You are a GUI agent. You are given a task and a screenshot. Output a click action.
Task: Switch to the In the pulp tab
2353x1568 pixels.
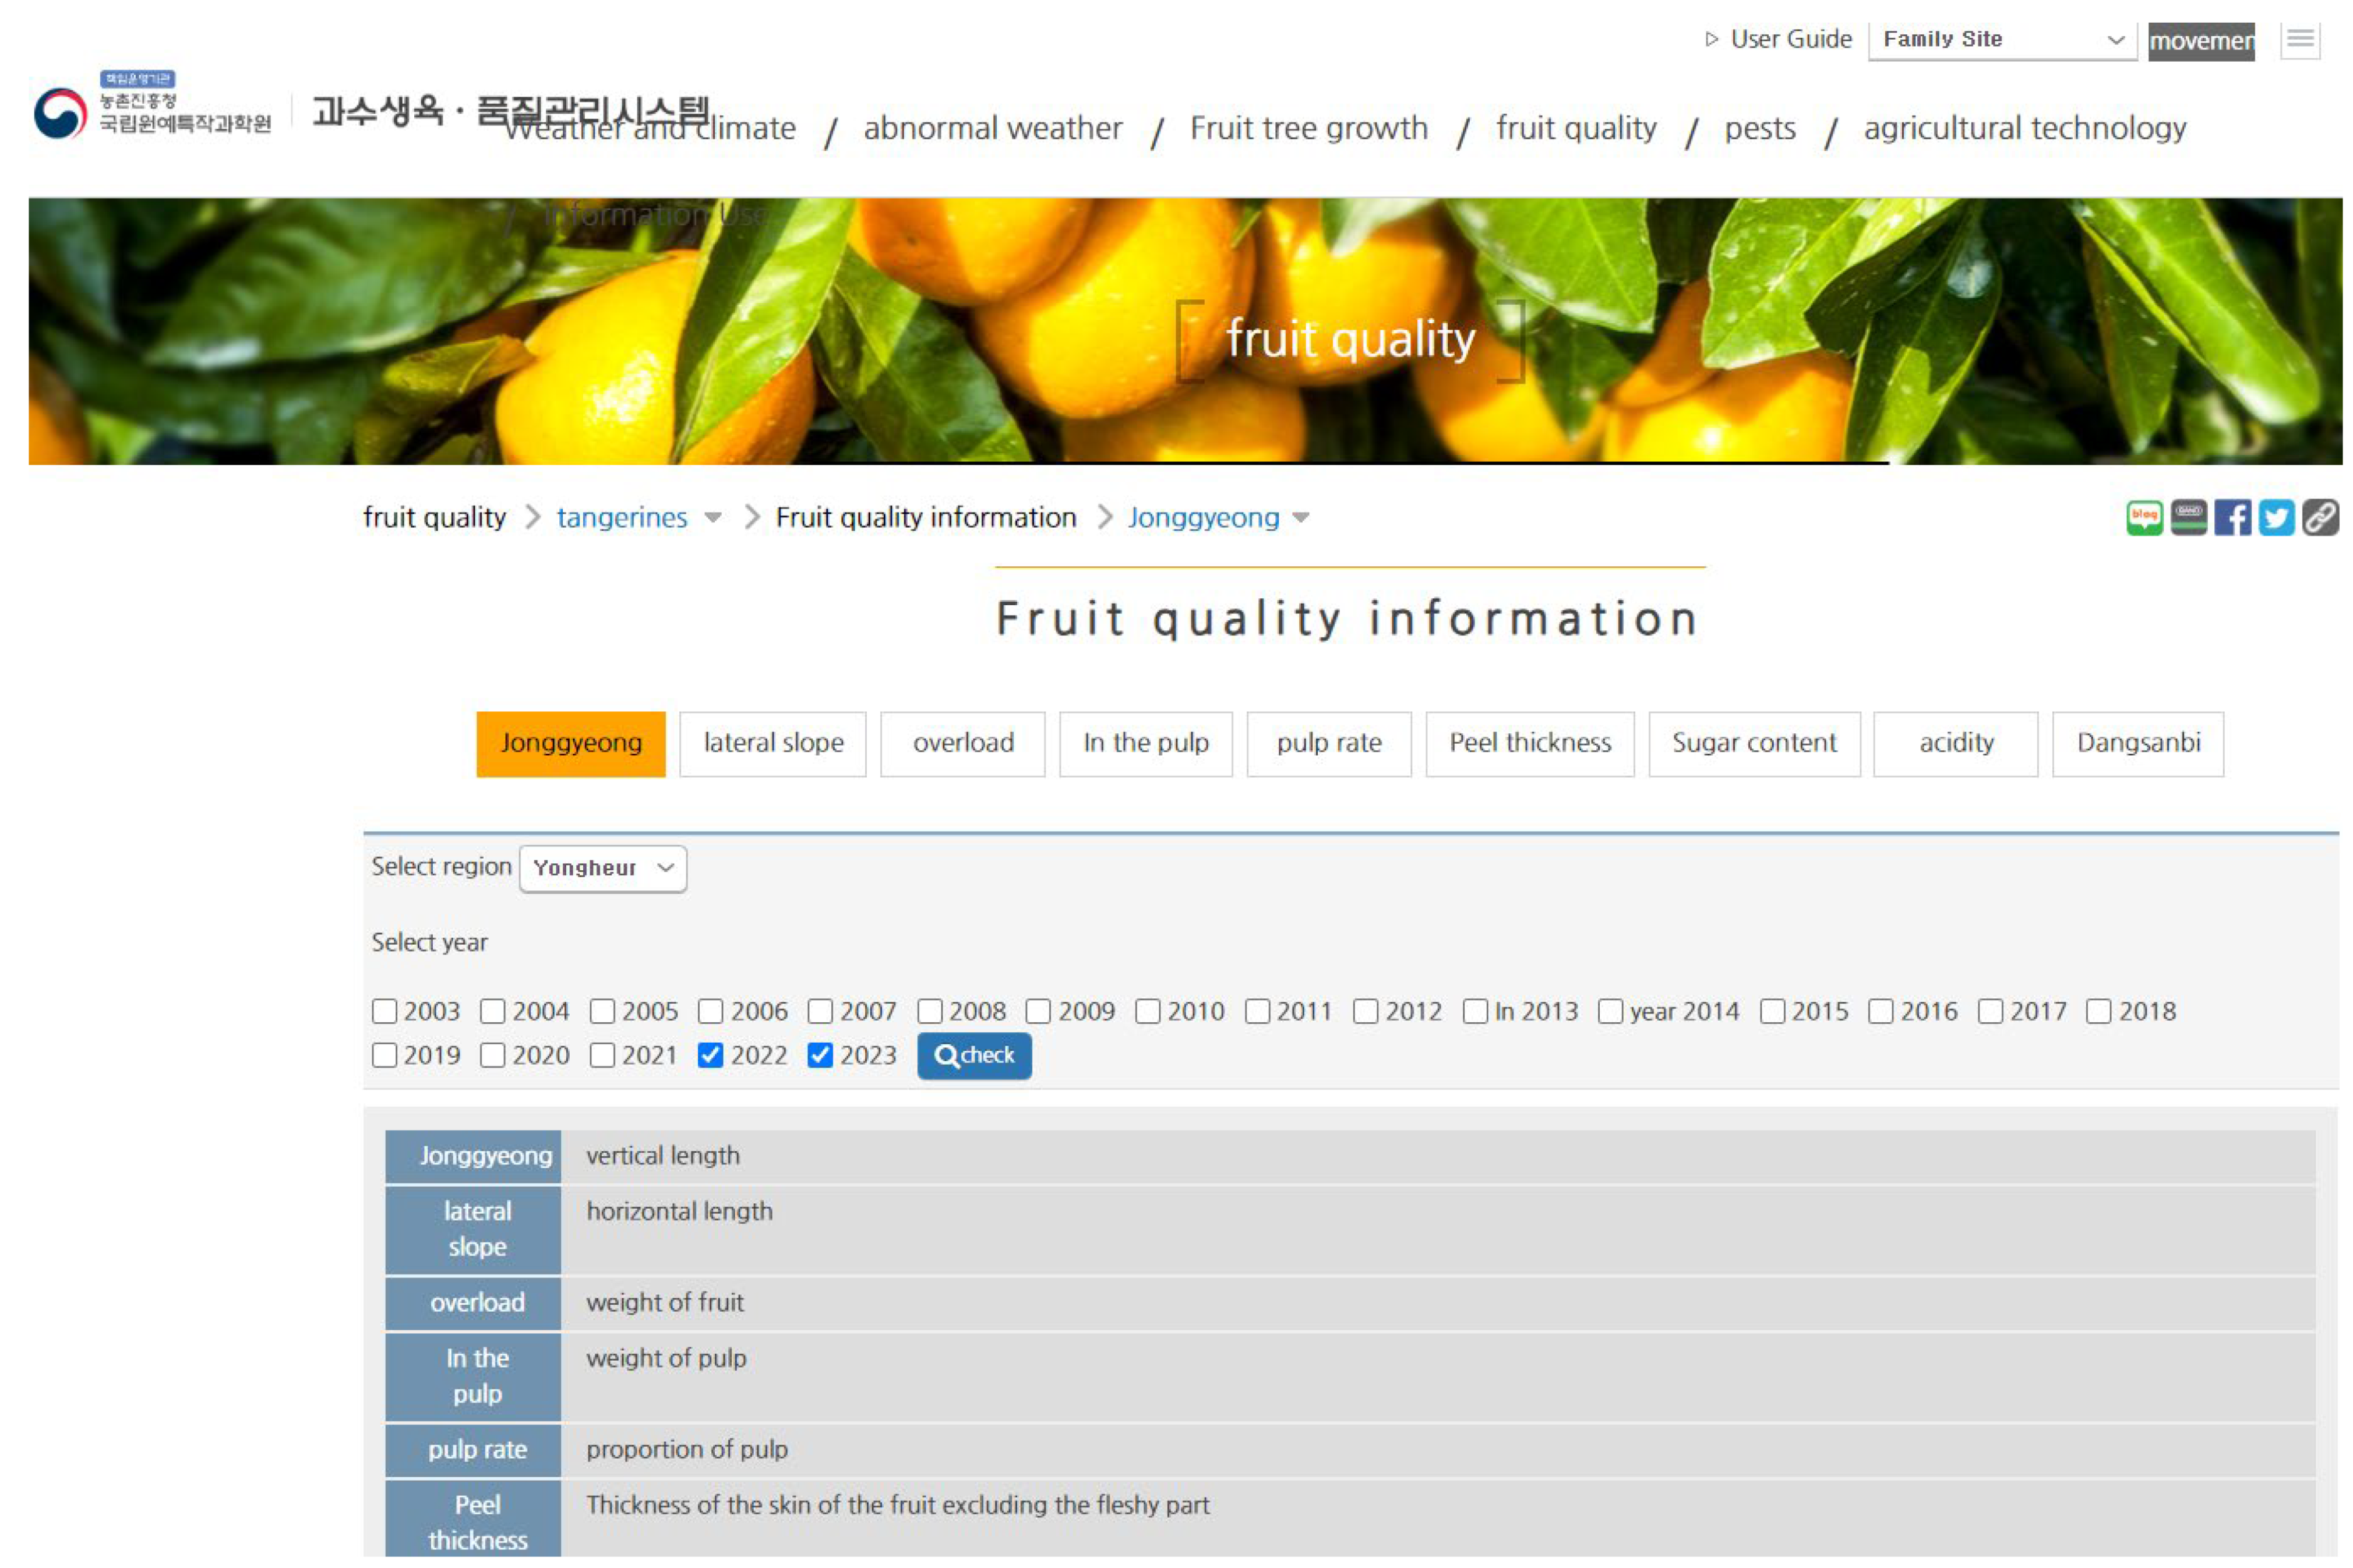click(x=1145, y=743)
